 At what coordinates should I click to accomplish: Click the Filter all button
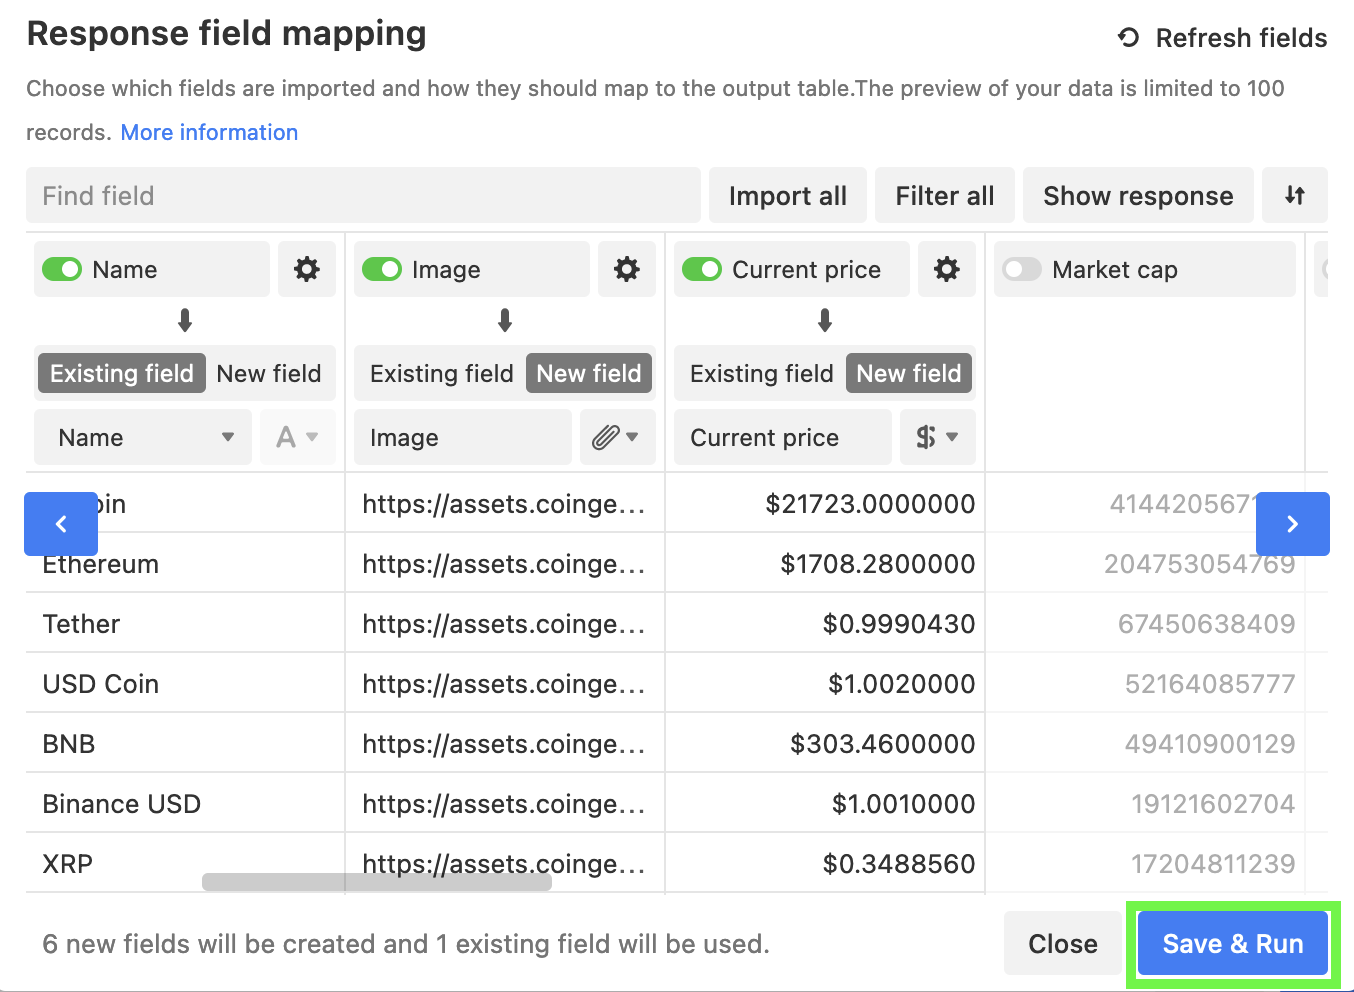pyautogui.click(x=945, y=195)
